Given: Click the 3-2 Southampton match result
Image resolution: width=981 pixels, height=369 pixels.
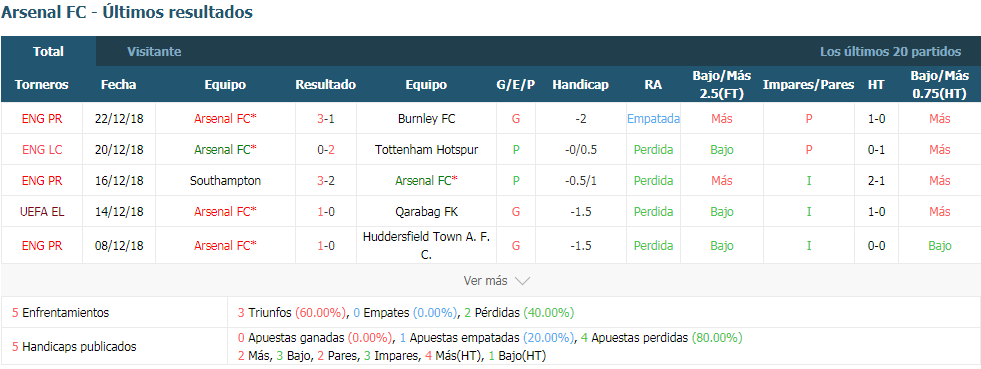Looking at the screenshot, I should [325, 181].
